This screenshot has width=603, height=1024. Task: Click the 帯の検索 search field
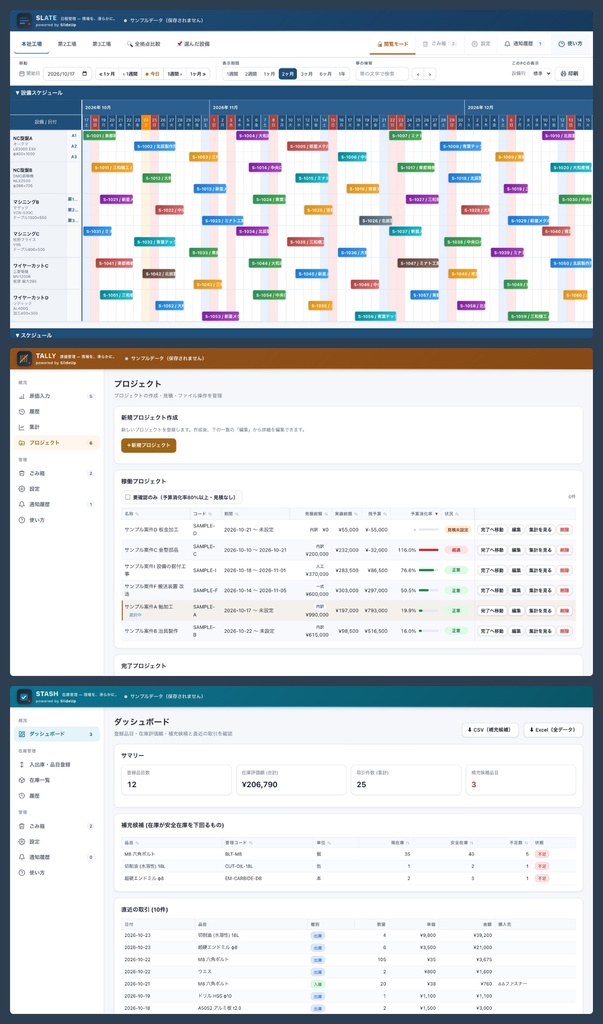[382, 74]
